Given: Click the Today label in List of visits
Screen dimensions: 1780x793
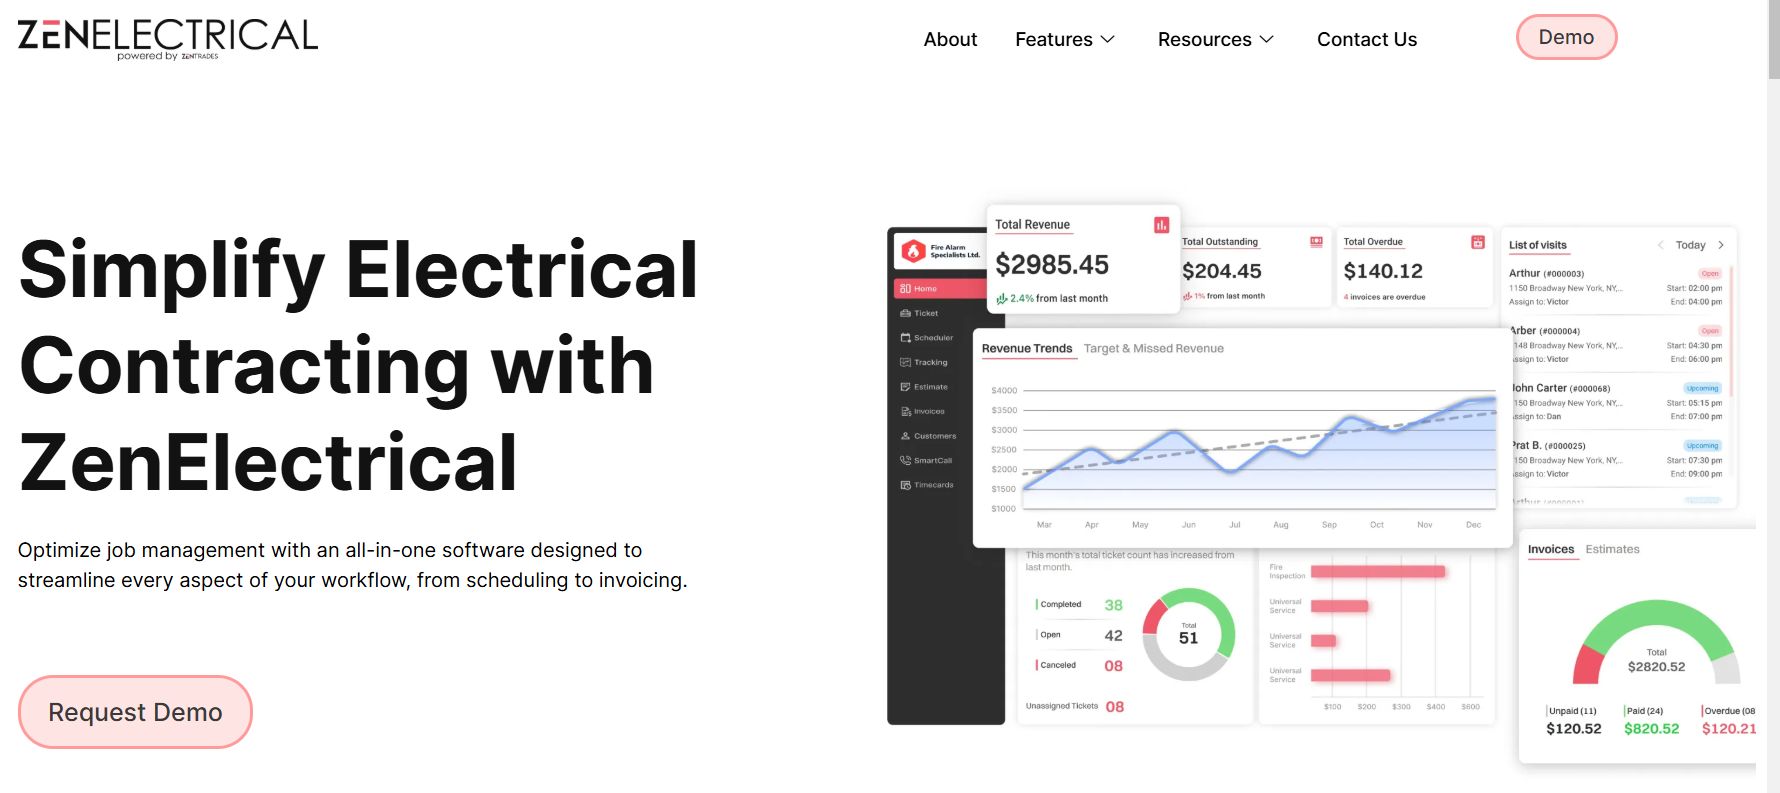Looking at the screenshot, I should [1690, 245].
